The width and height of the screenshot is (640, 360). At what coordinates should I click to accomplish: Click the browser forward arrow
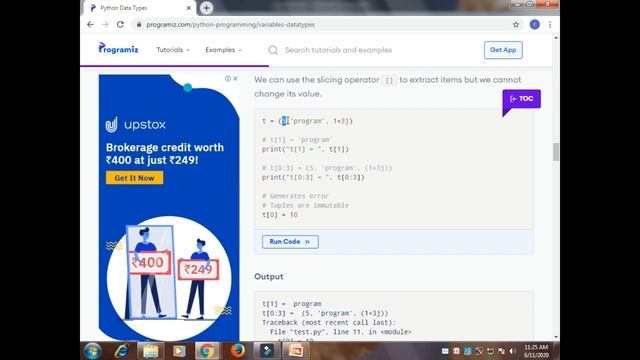tap(105, 24)
